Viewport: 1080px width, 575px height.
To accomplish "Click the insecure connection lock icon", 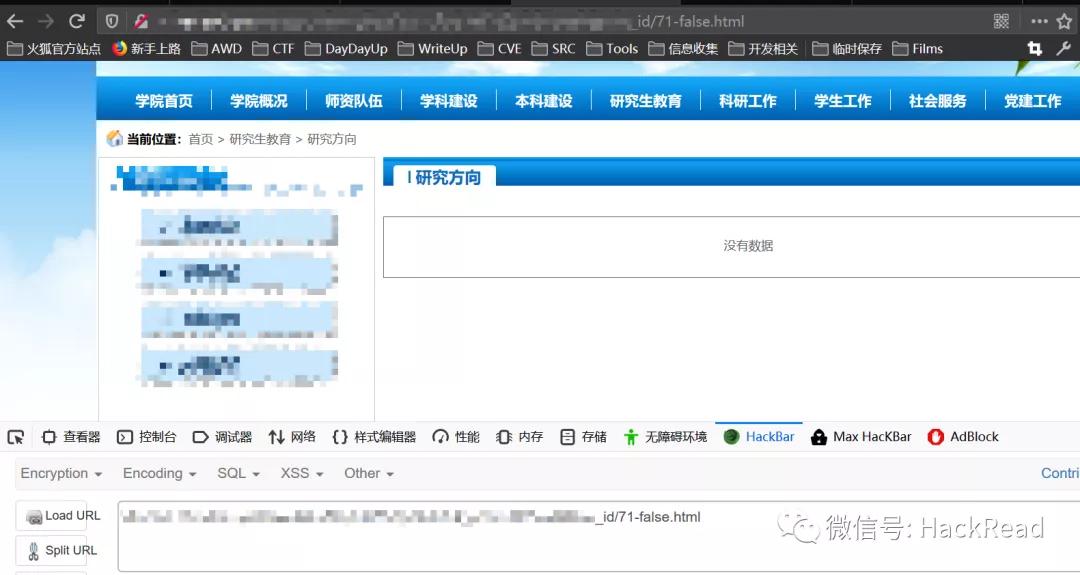I will pos(141,21).
